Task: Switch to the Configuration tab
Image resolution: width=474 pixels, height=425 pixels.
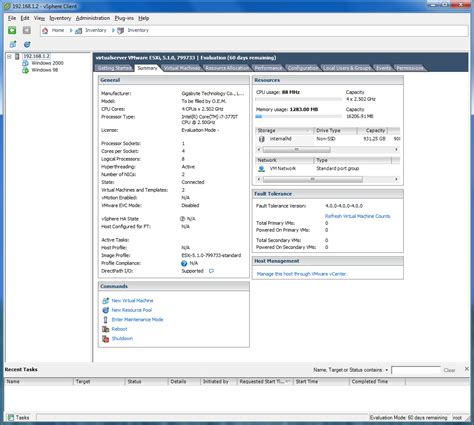Action: (x=303, y=68)
